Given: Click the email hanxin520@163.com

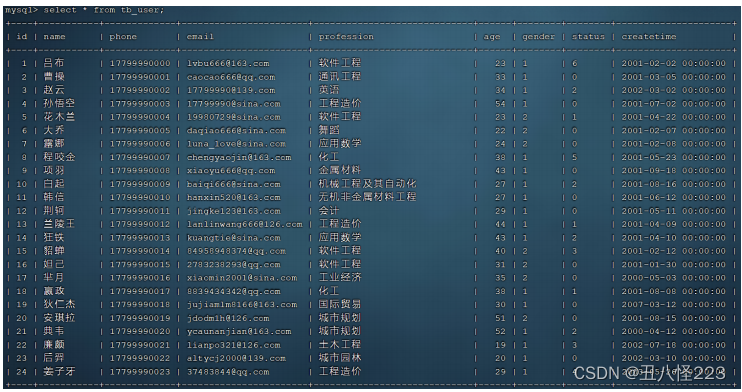Looking at the screenshot, I should [x=234, y=197].
